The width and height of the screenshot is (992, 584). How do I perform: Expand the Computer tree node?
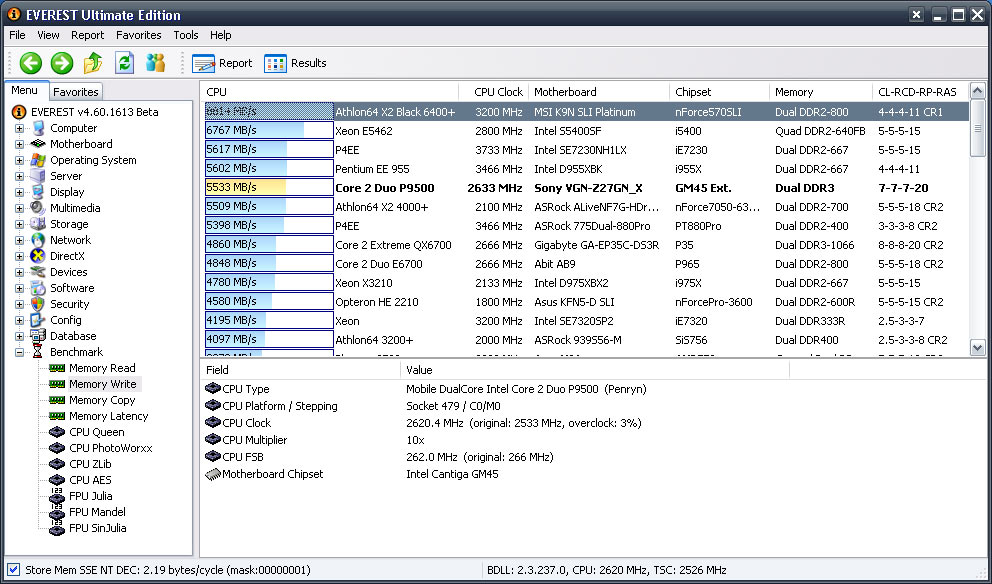(20, 128)
